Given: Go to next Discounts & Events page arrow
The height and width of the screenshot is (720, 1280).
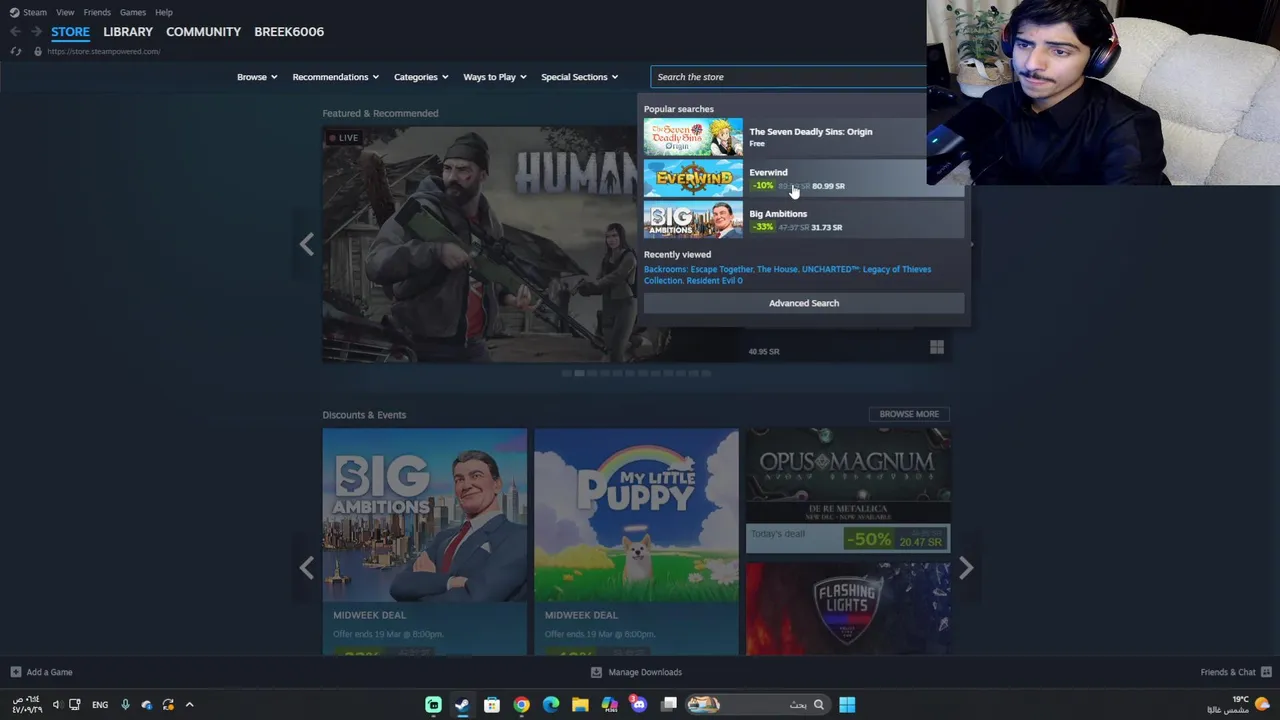Looking at the screenshot, I should 966,568.
